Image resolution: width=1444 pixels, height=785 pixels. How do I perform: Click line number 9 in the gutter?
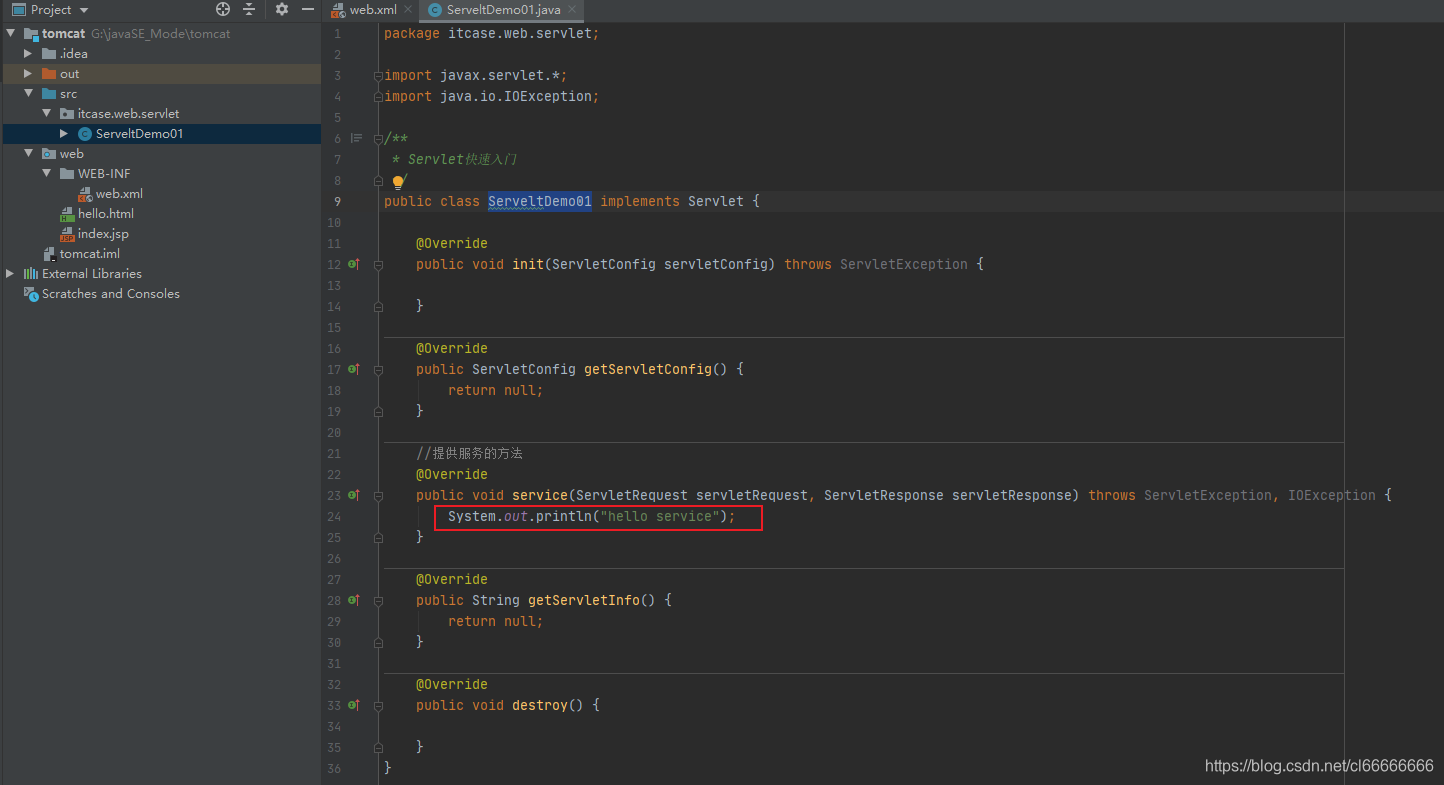click(x=337, y=201)
